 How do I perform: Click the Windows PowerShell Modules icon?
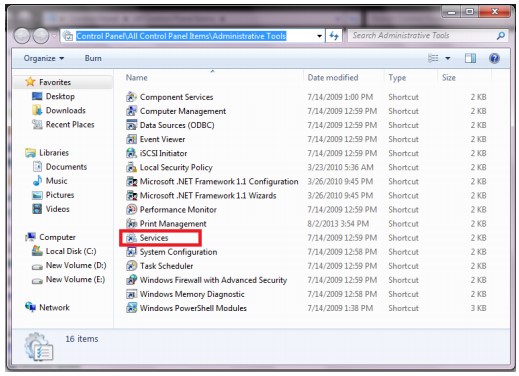click(x=131, y=308)
